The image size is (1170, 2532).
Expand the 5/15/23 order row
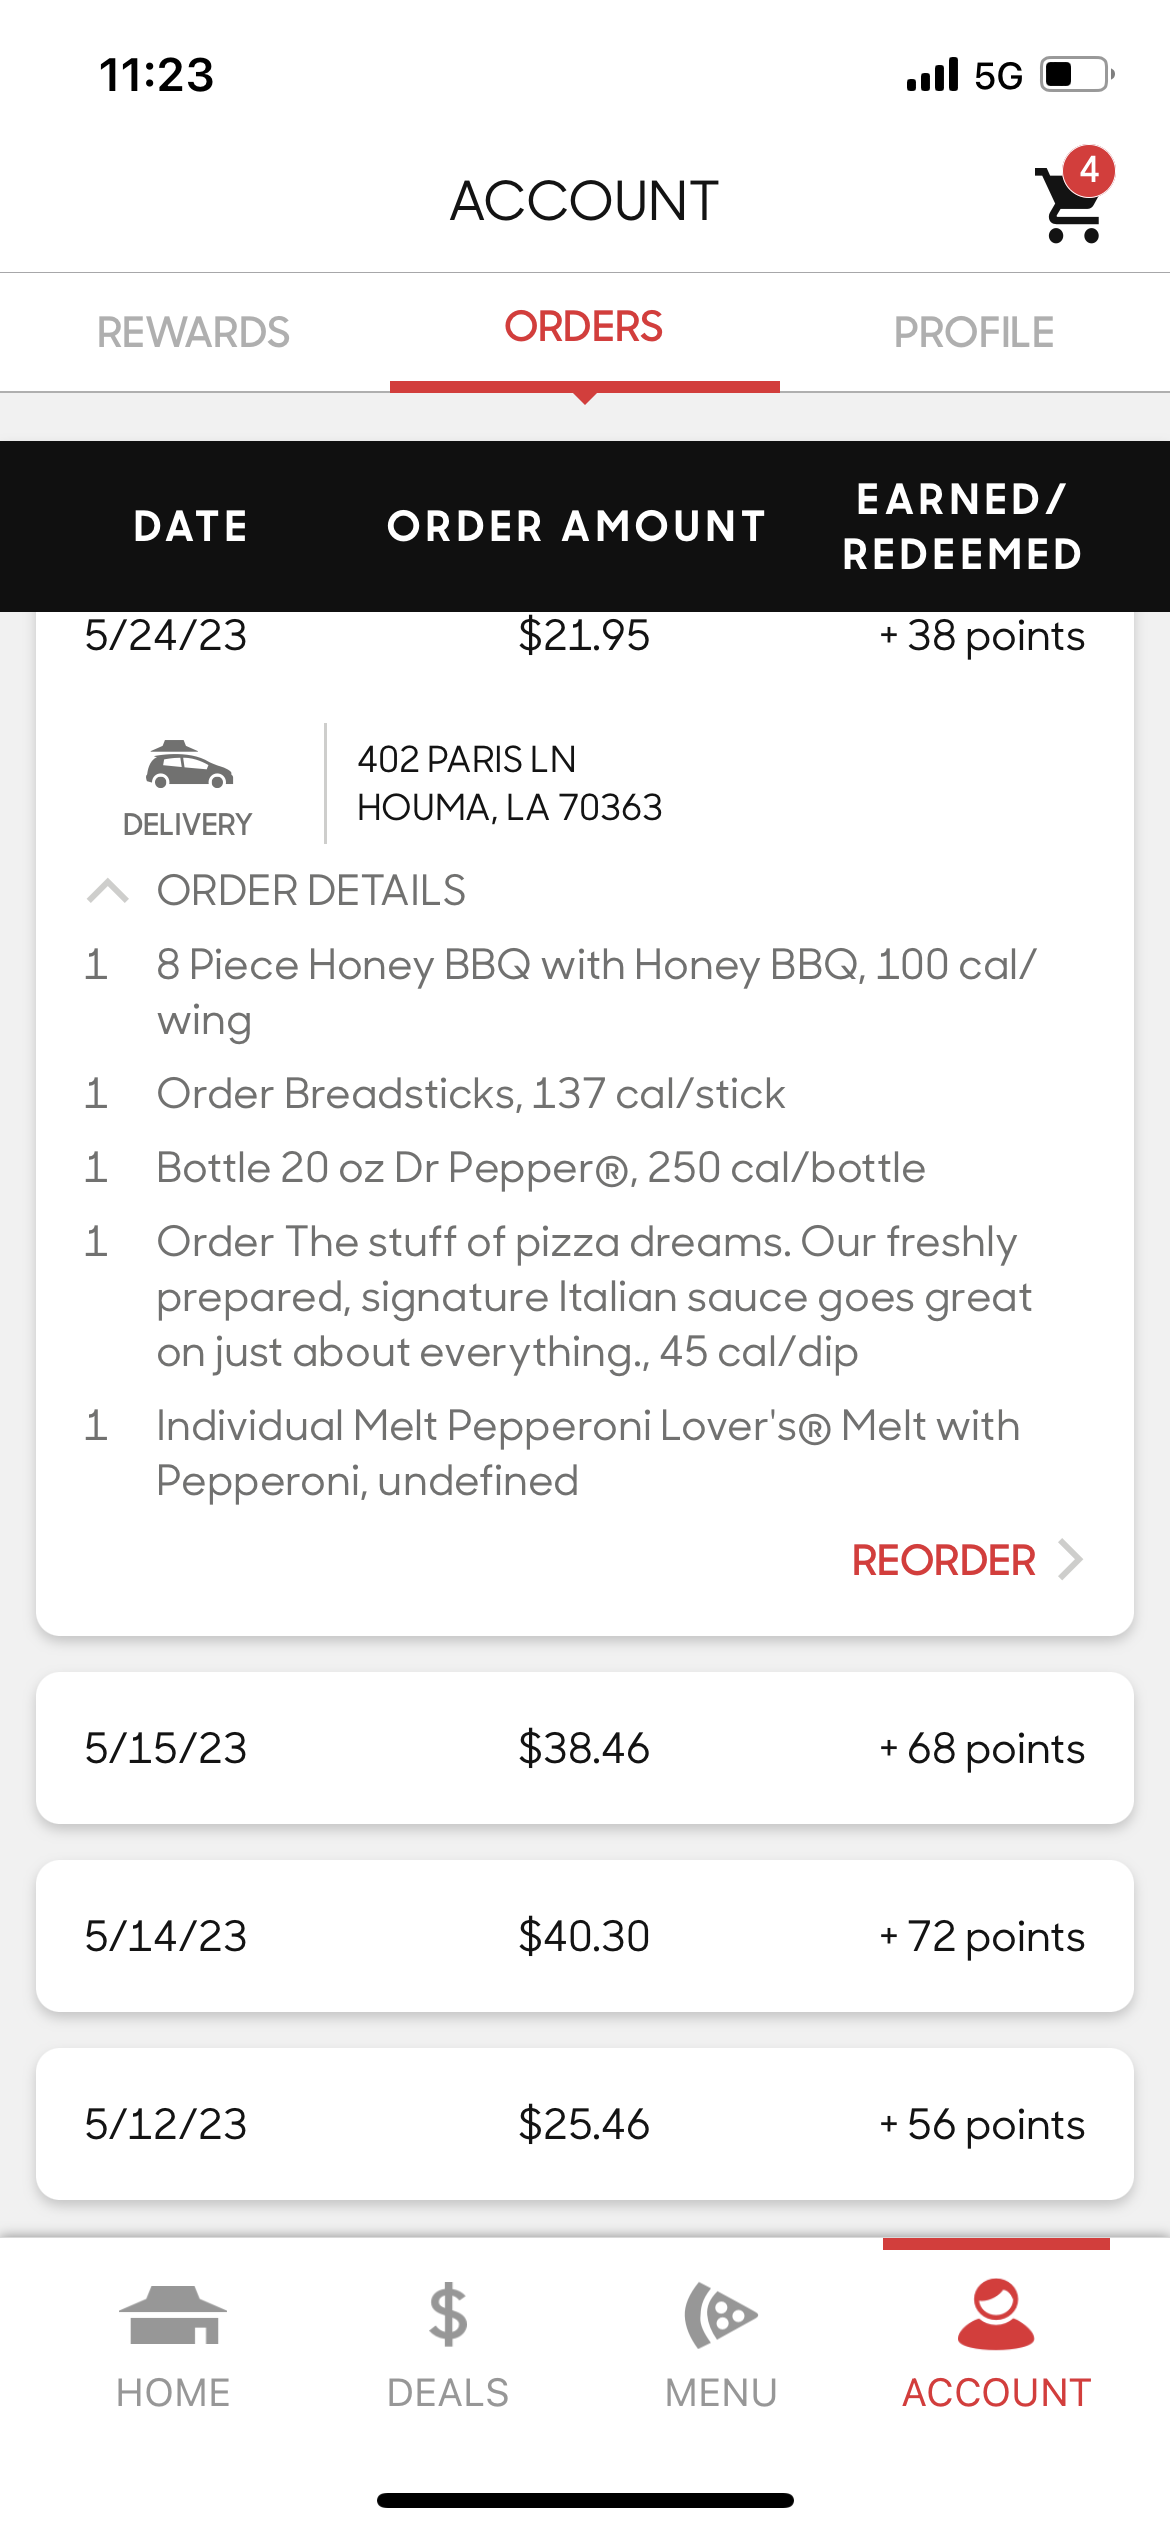585,1748
